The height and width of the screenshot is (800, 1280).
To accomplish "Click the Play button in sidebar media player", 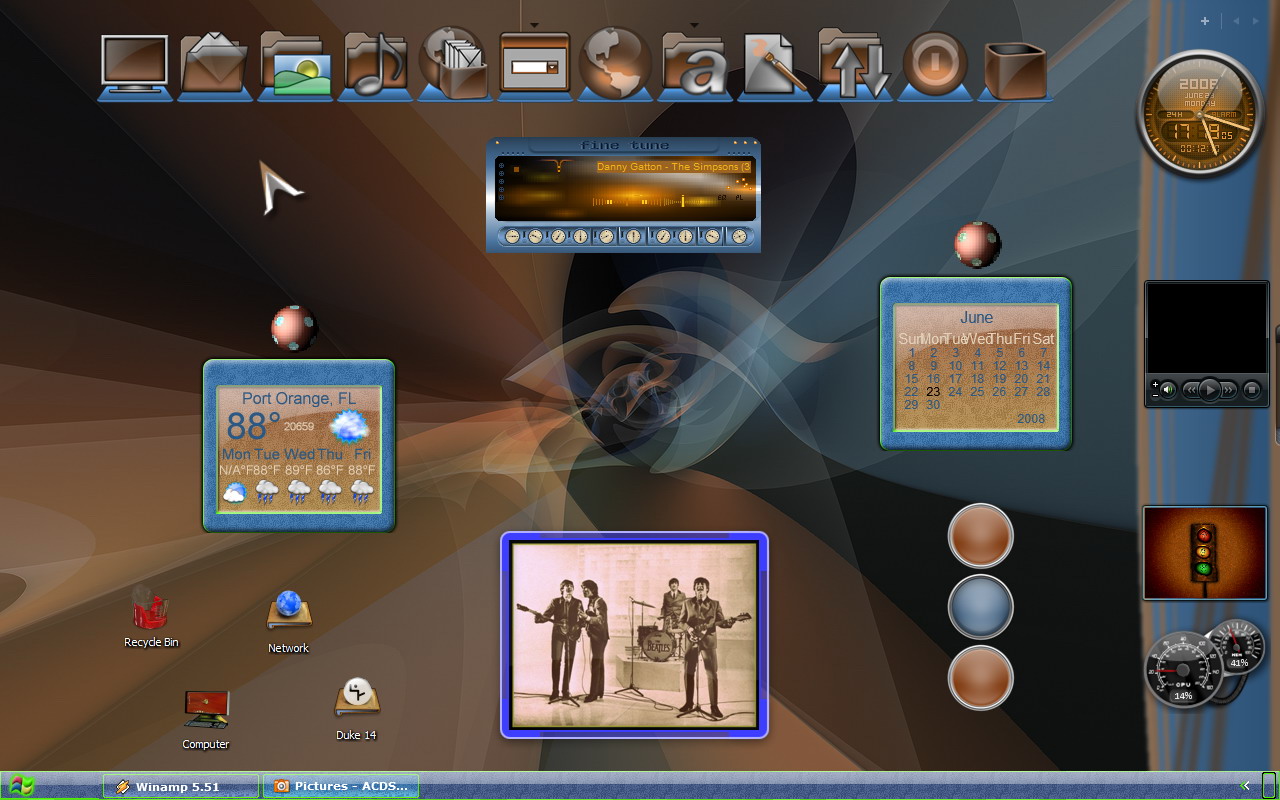I will coord(1210,390).
